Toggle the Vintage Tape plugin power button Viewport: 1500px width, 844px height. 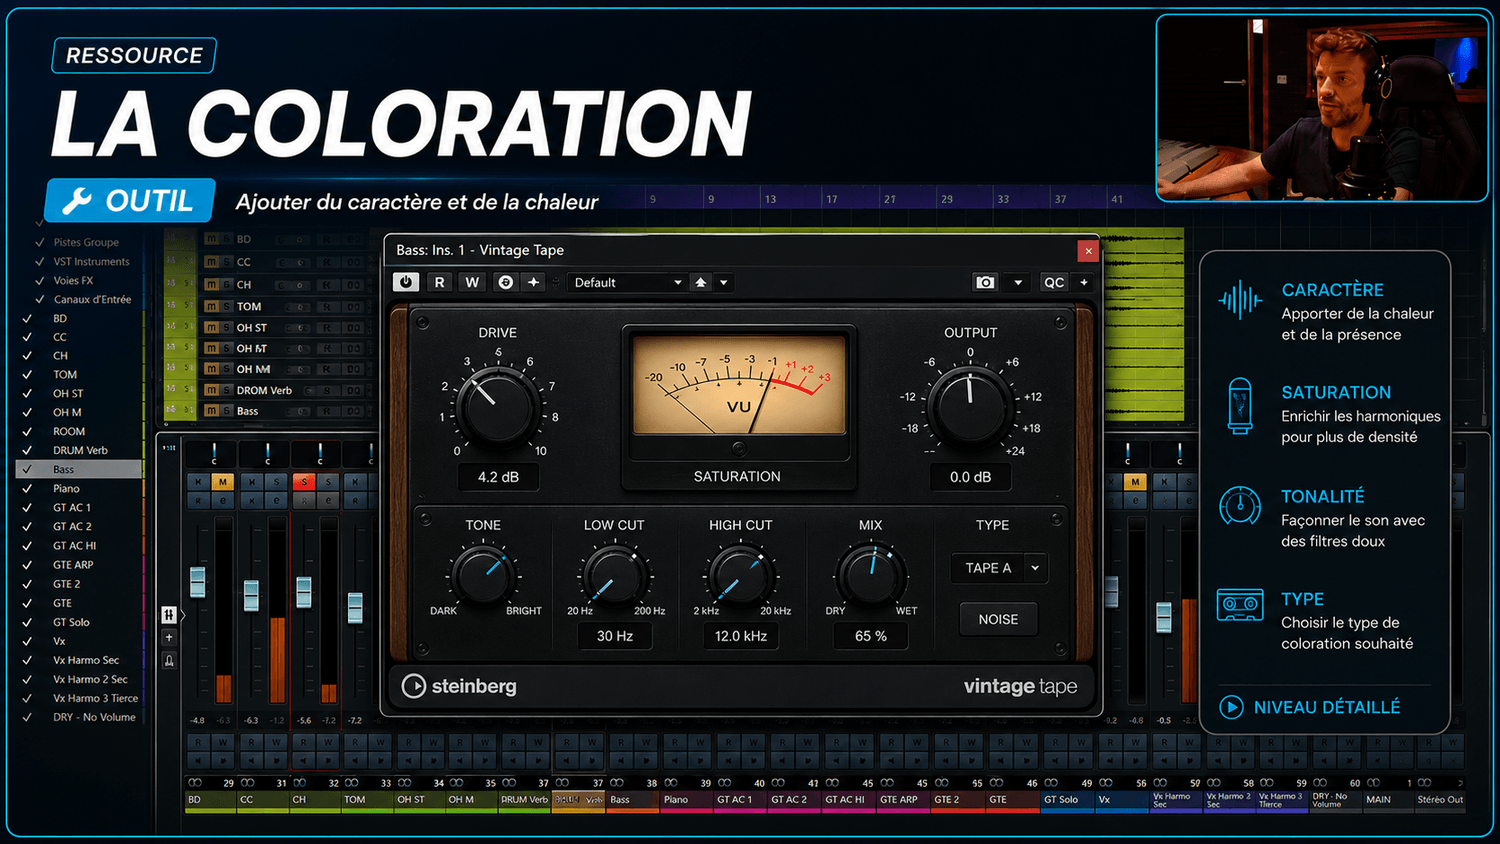pyautogui.click(x=406, y=282)
